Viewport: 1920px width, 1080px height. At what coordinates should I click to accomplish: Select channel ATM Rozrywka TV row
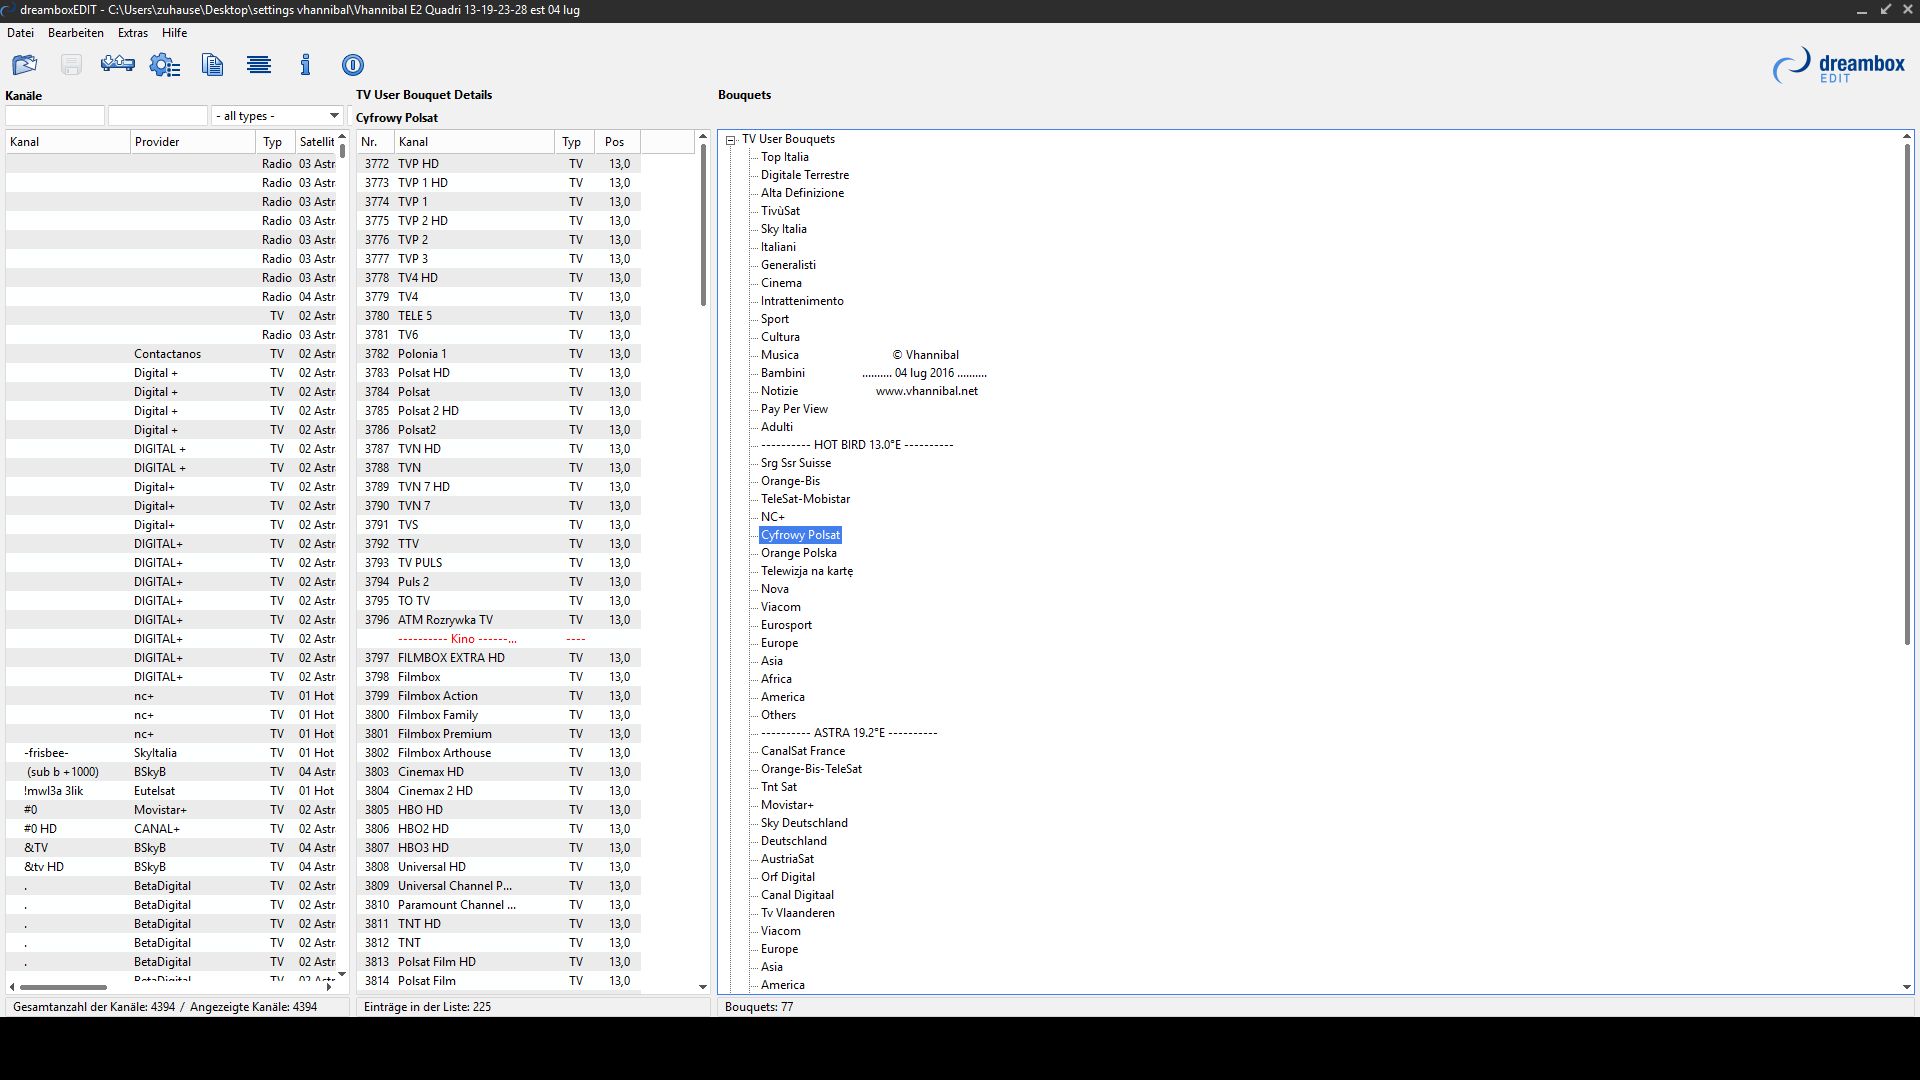click(498, 620)
